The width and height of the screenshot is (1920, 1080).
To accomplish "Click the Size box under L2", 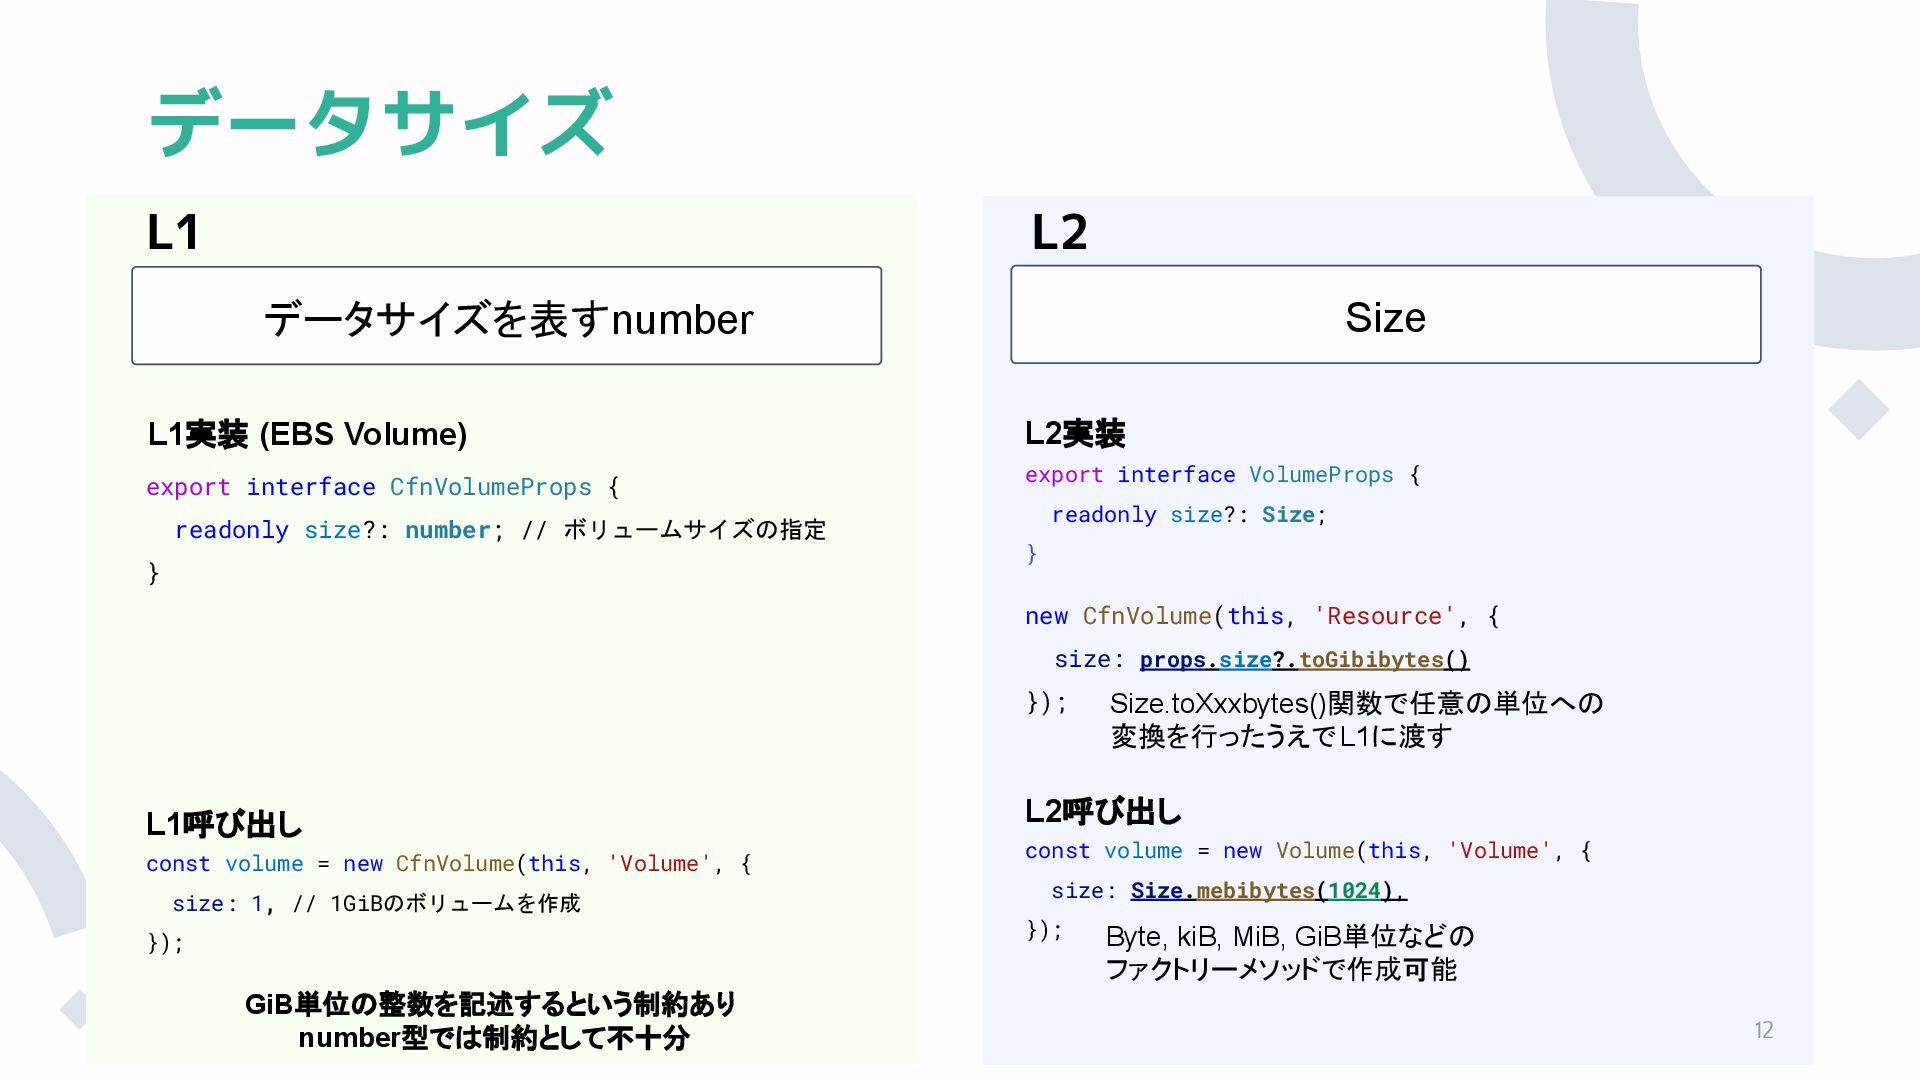I will point(1386,314).
